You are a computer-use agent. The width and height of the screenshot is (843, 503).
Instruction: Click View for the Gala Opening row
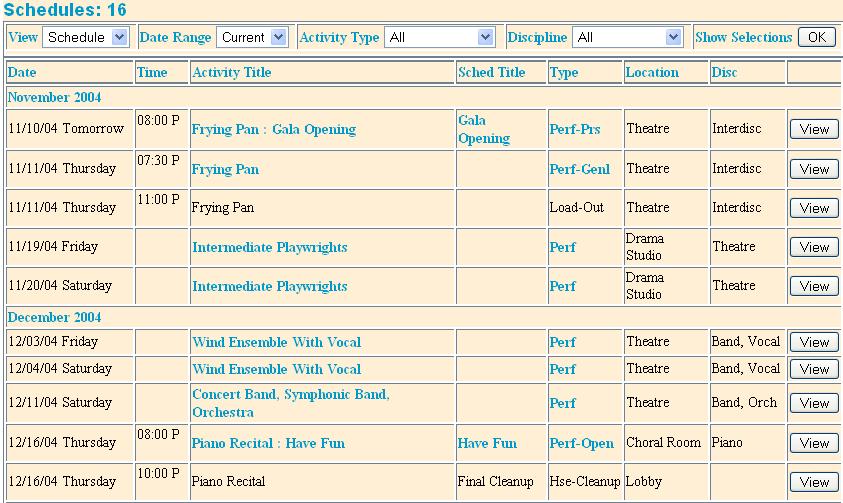coord(814,129)
